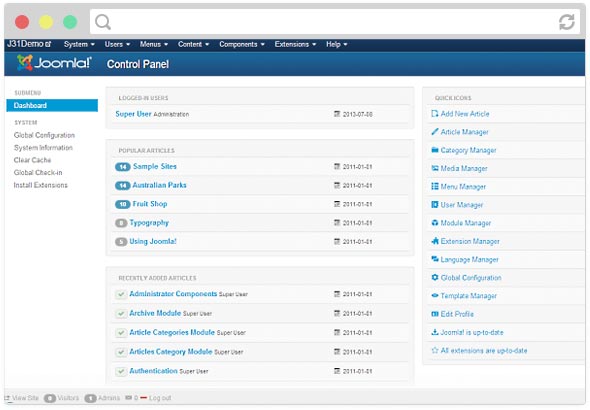Select Global Check-in in sidebar

(x=38, y=172)
